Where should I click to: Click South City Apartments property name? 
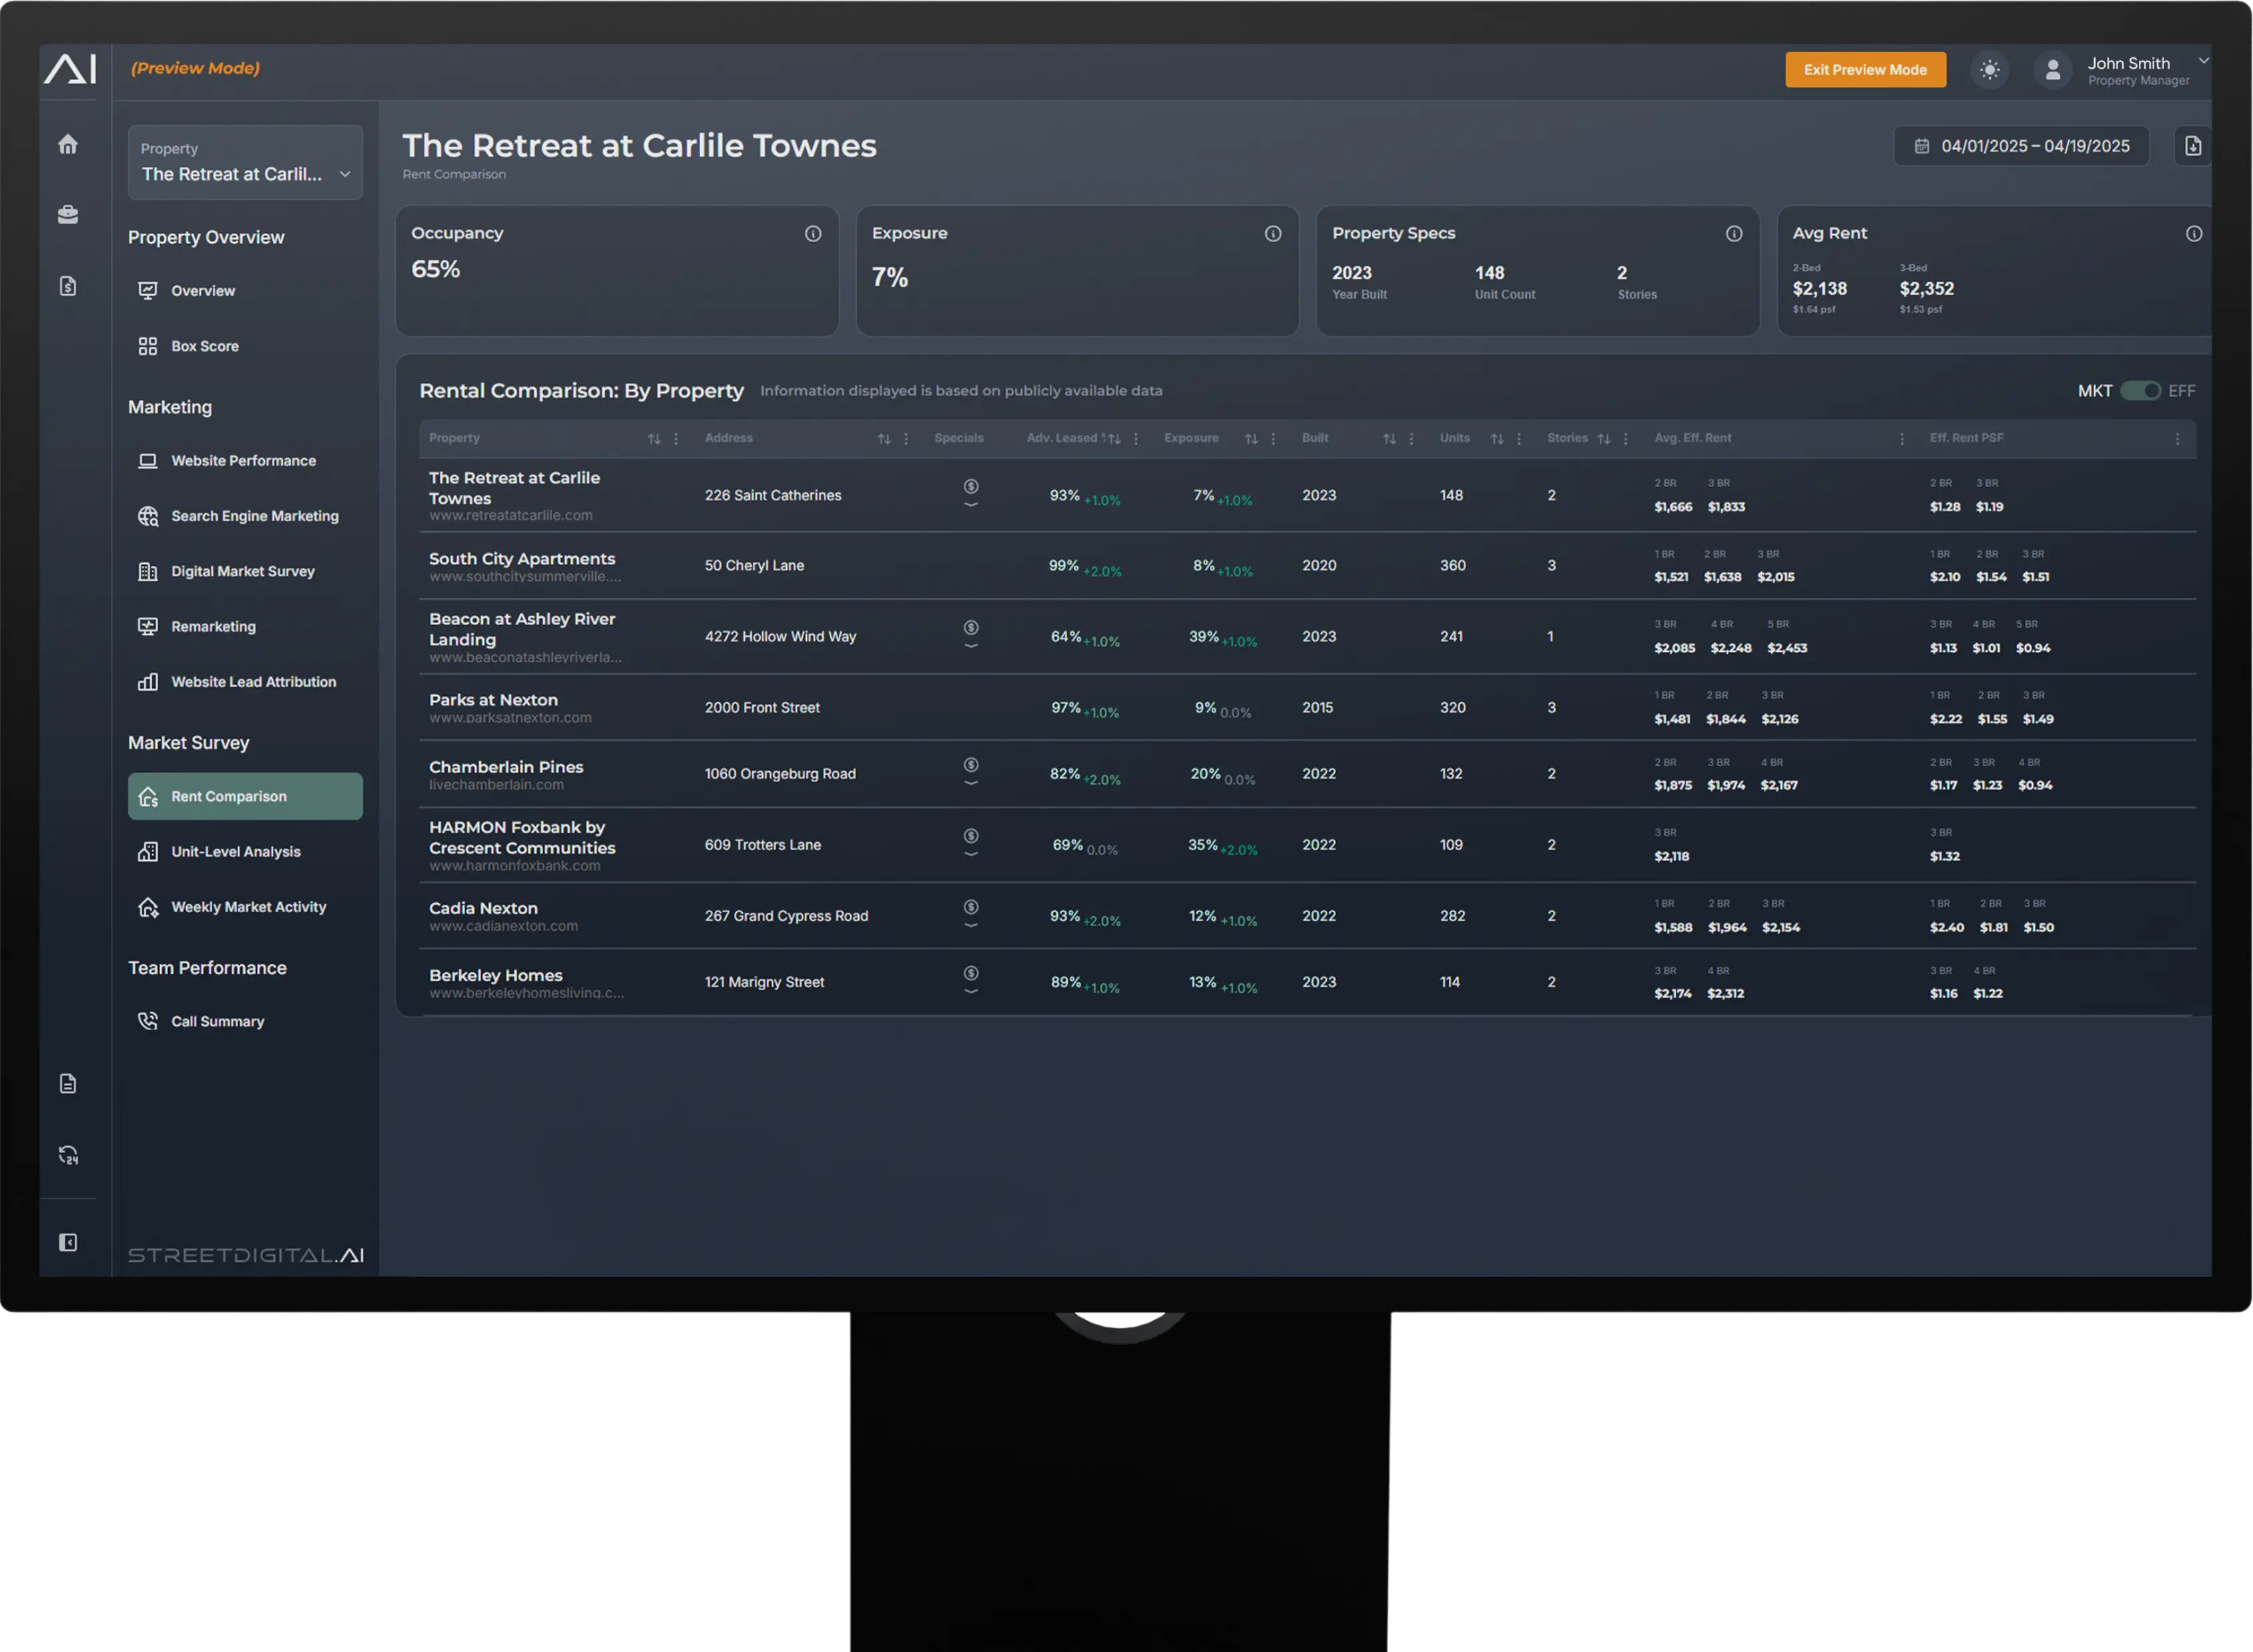point(522,559)
